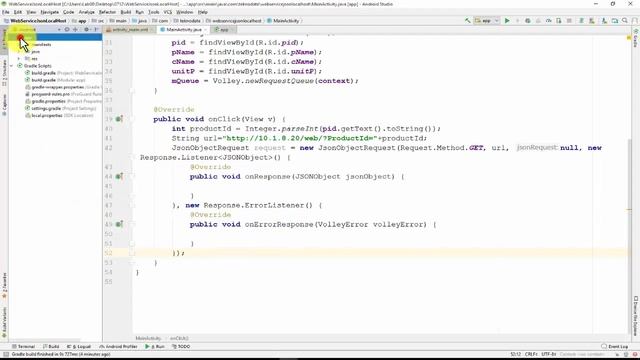Switch to the app editor tab
This screenshot has width=640, height=360.
pyautogui.click(x=222, y=30)
